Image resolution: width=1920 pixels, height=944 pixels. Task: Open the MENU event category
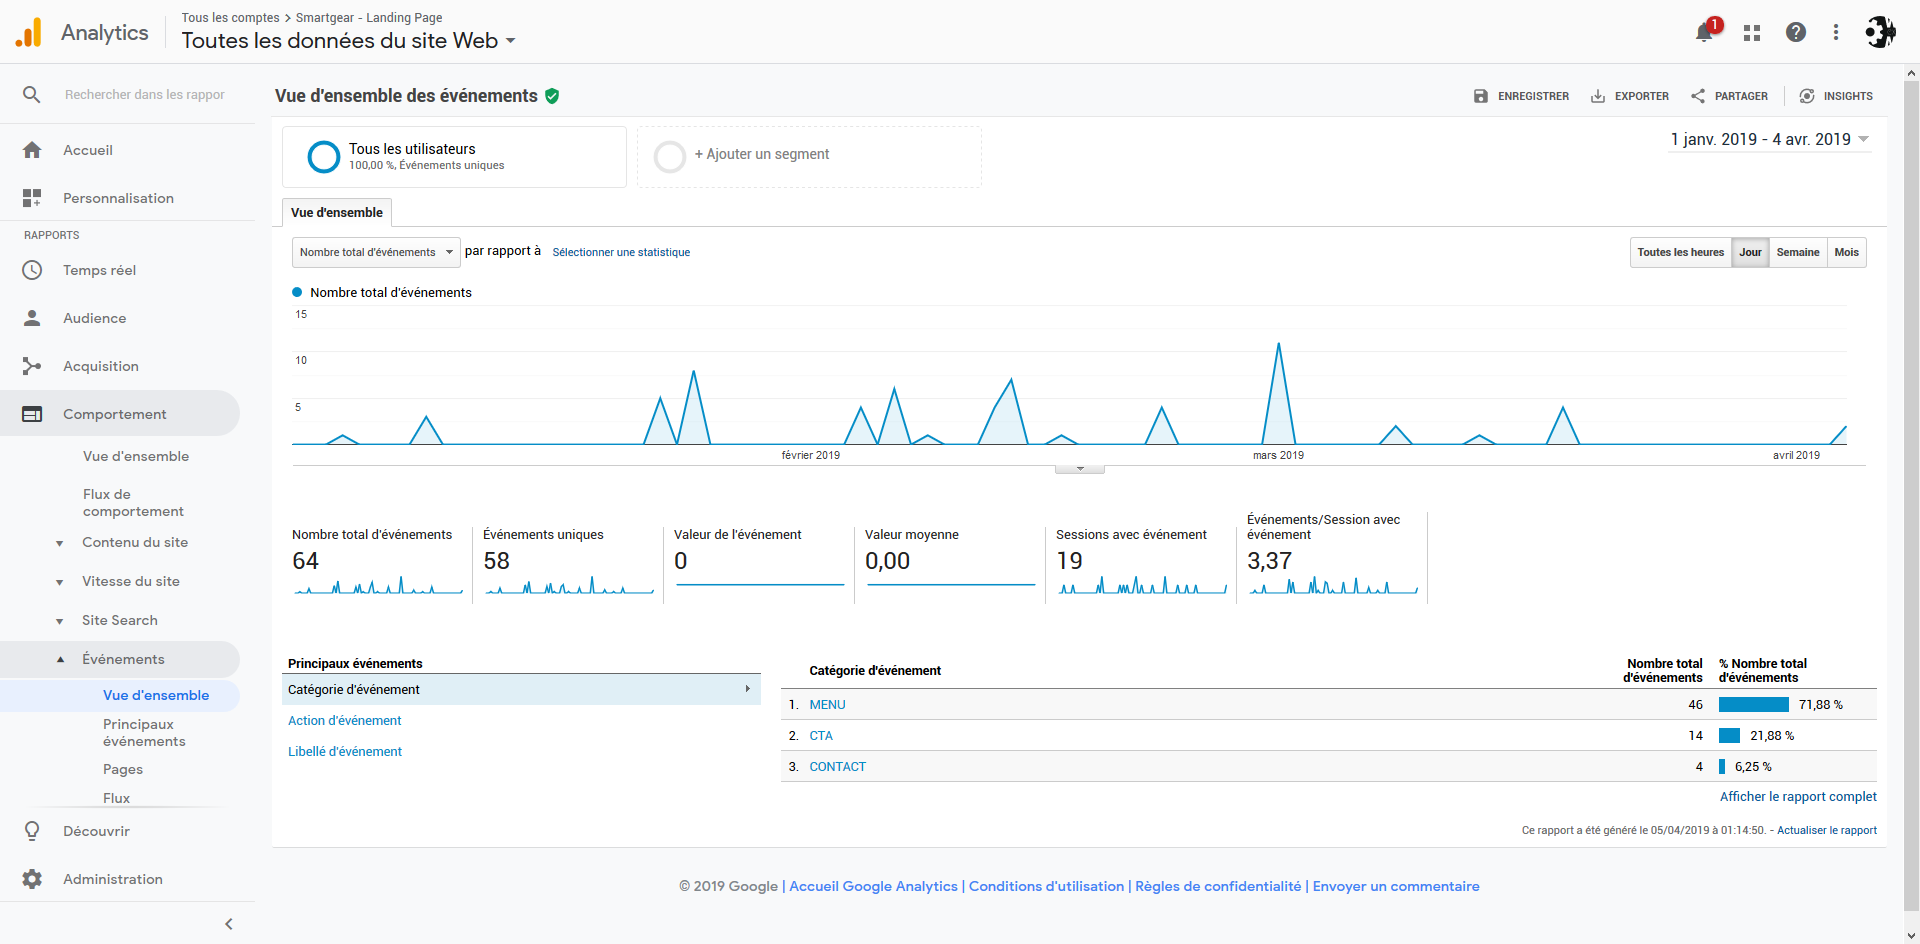point(827,705)
